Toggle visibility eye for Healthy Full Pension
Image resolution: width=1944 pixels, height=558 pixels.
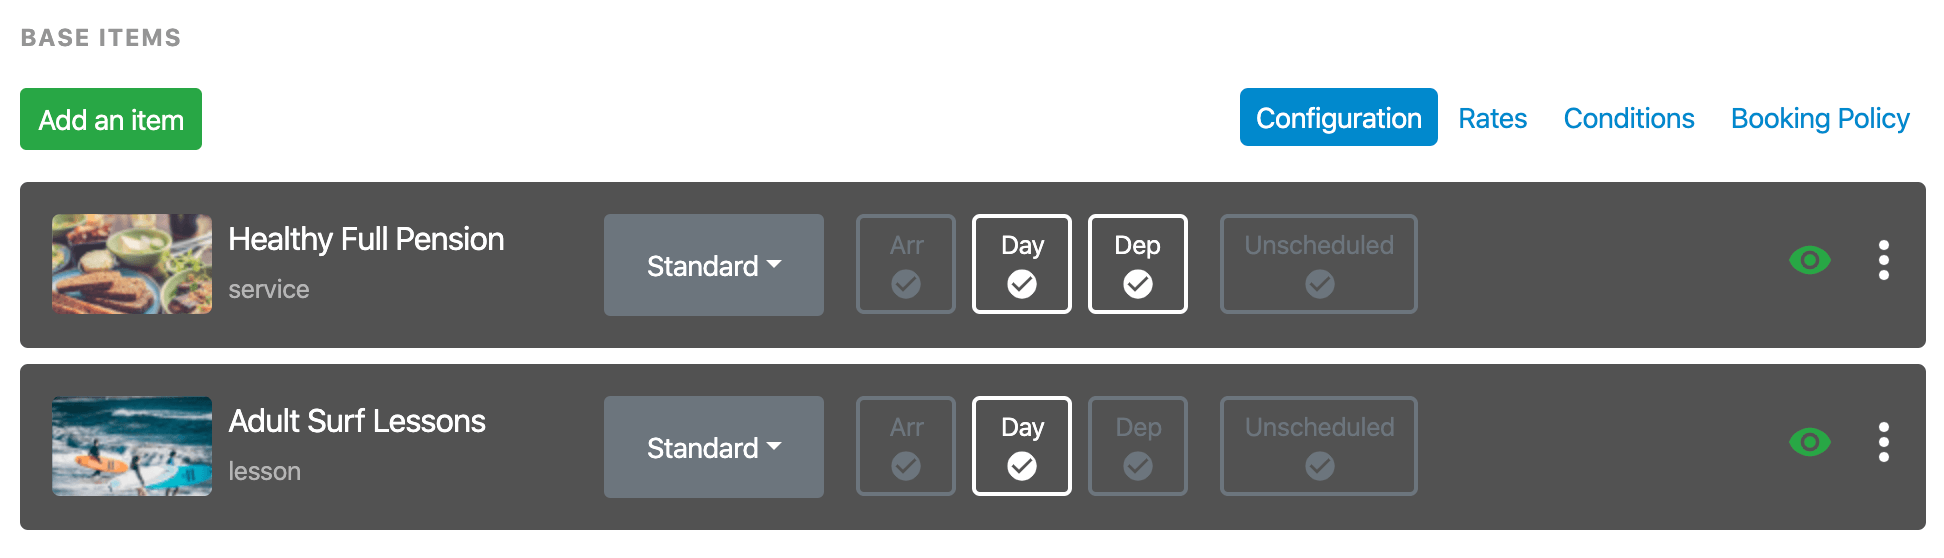(1809, 261)
